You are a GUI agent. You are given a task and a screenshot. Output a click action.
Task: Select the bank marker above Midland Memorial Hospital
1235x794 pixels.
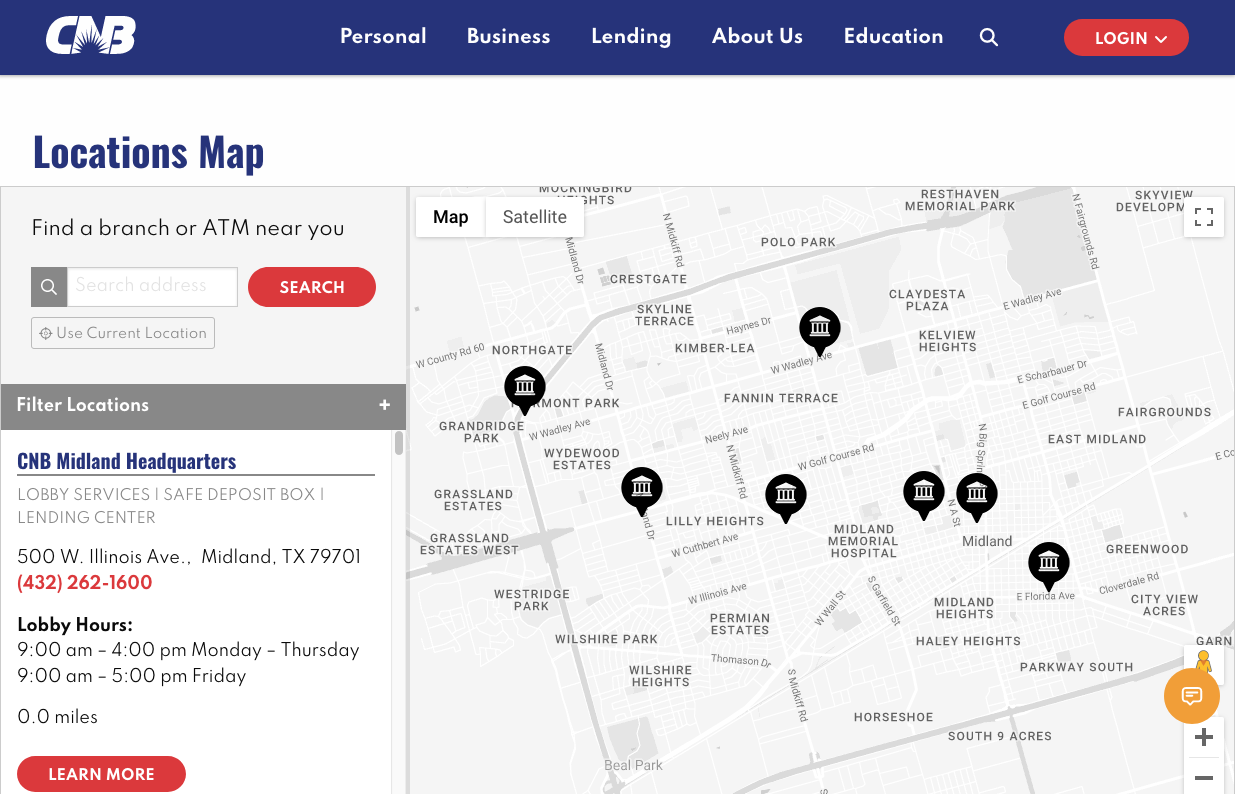pos(924,495)
